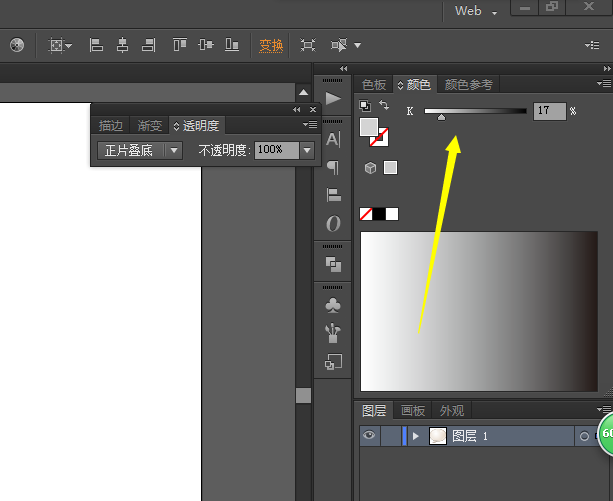
Task: Click the K percentage value field
Action: (x=549, y=111)
